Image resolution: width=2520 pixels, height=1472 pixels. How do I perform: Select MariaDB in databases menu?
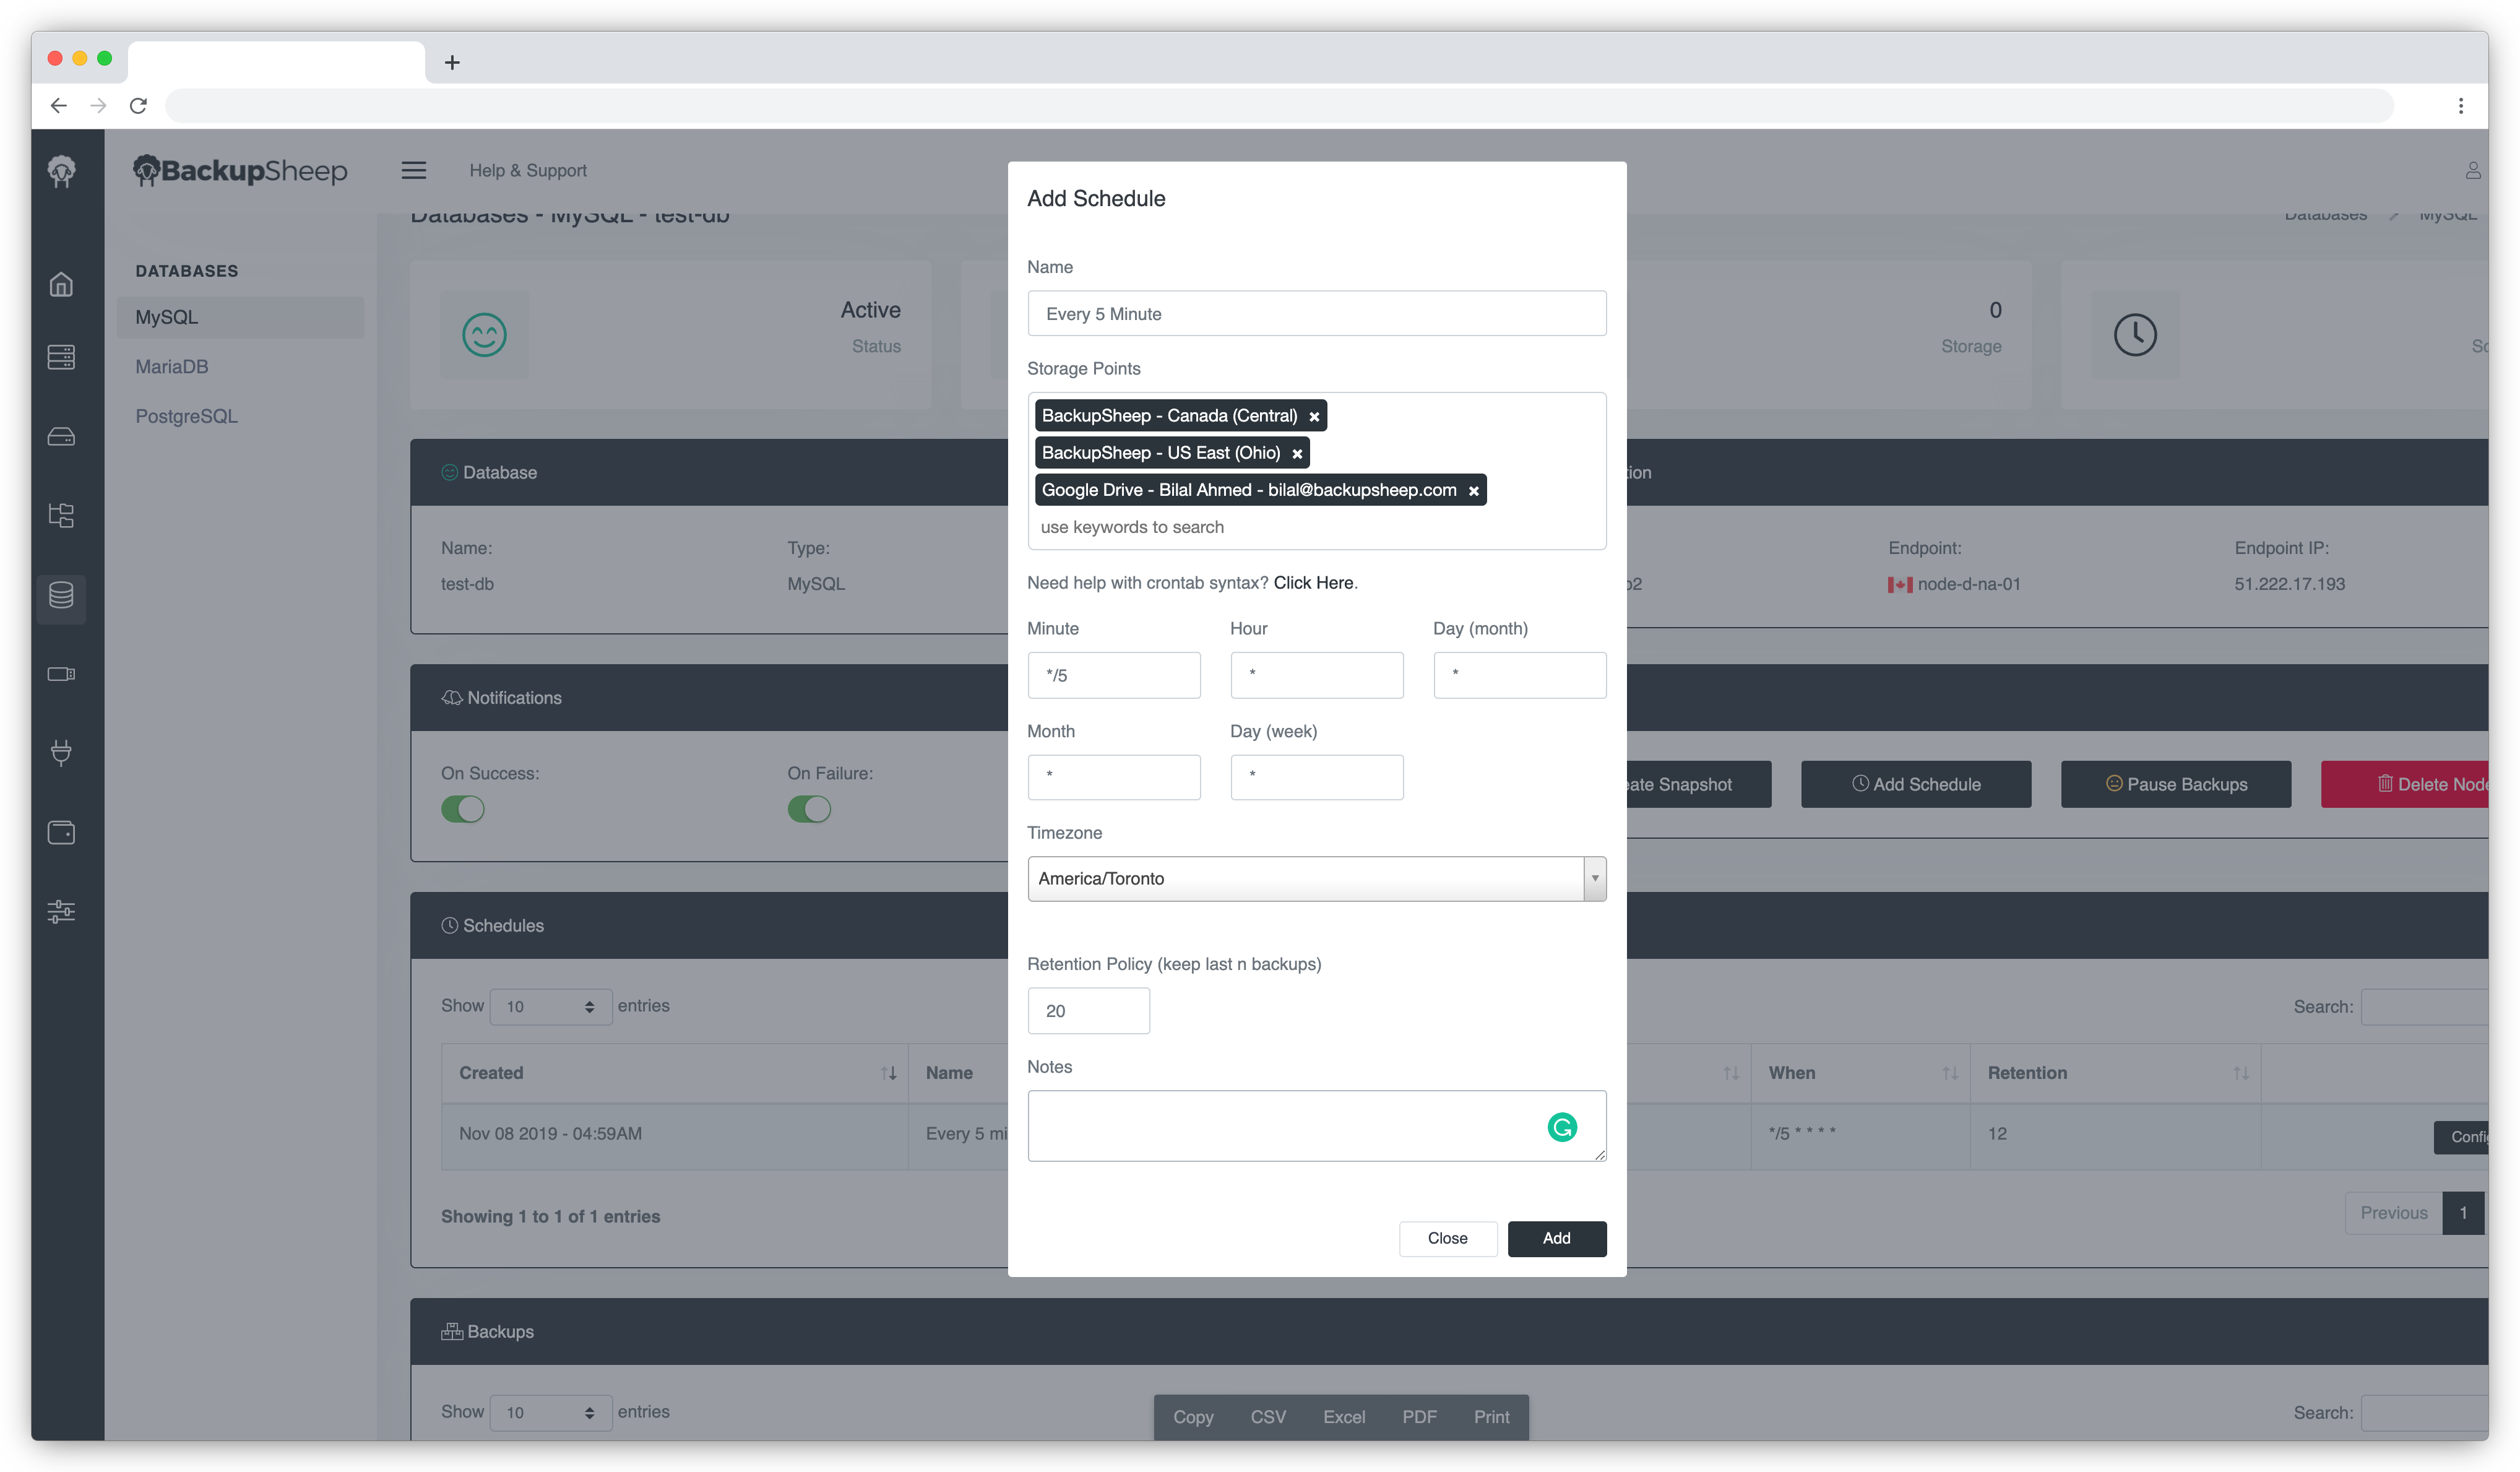172,367
